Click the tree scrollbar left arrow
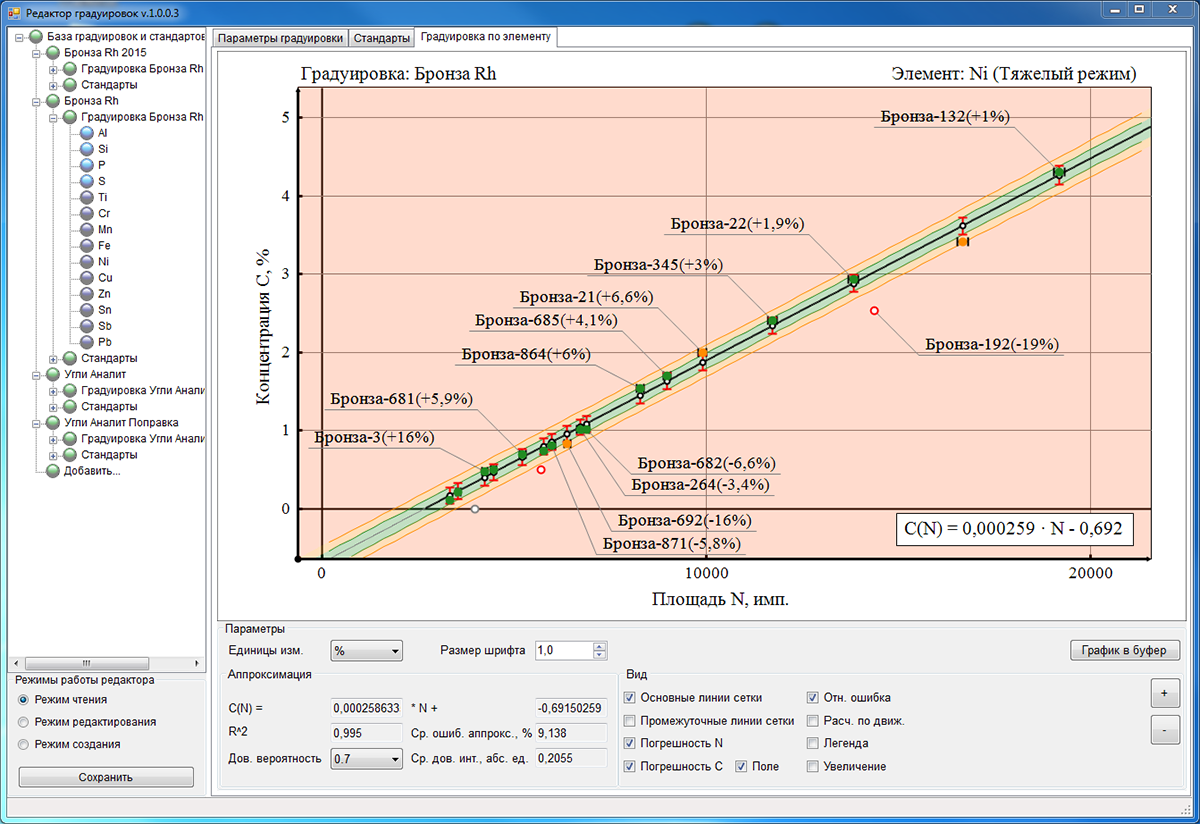The image size is (1200, 824). 14,663
